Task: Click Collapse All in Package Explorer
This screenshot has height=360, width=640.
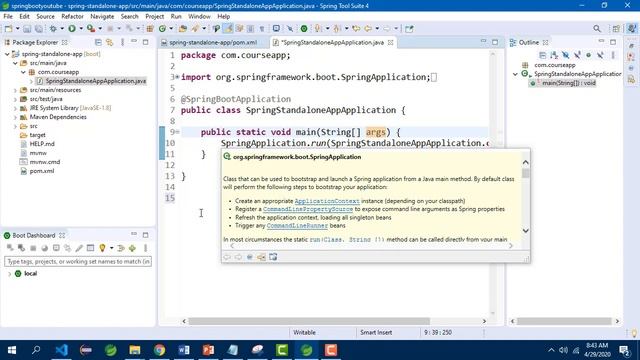Action: (x=98, y=42)
